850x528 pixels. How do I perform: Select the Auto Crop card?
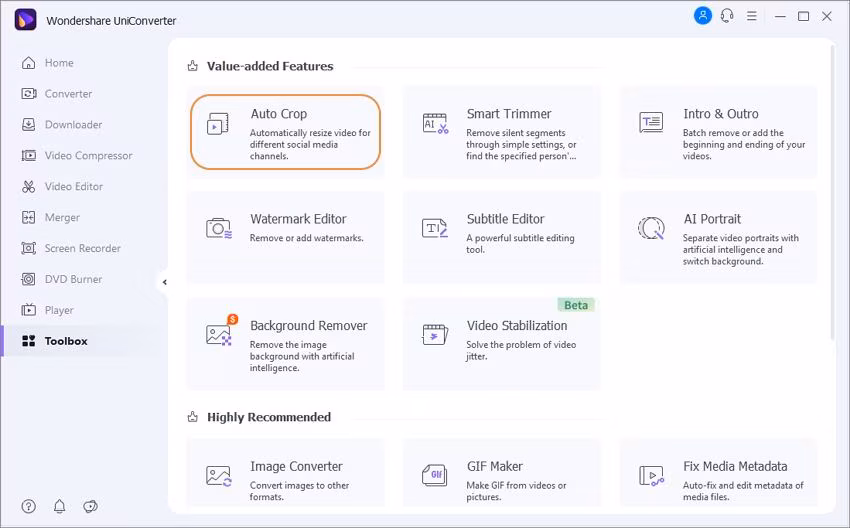click(285, 132)
